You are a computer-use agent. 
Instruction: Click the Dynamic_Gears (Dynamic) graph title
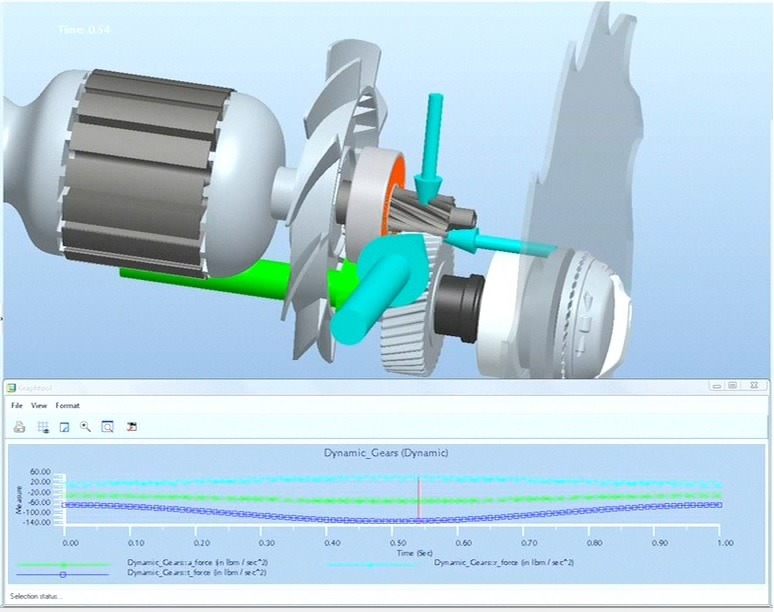(386, 453)
